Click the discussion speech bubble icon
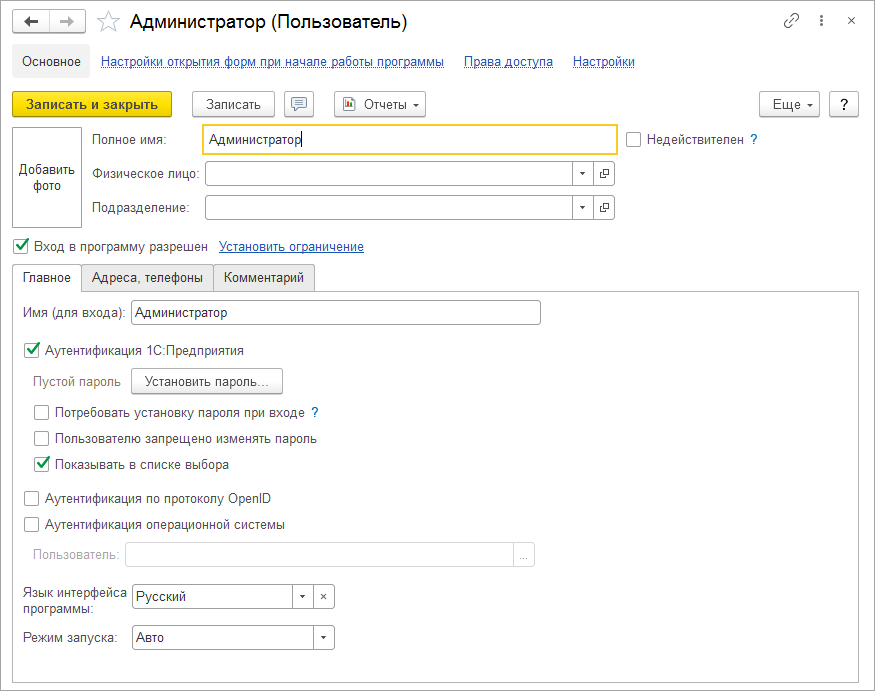 tap(299, 104)
